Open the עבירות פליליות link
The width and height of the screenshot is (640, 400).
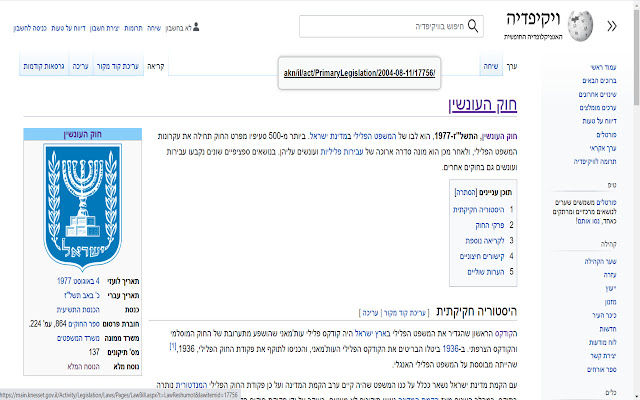coord(342,151)
